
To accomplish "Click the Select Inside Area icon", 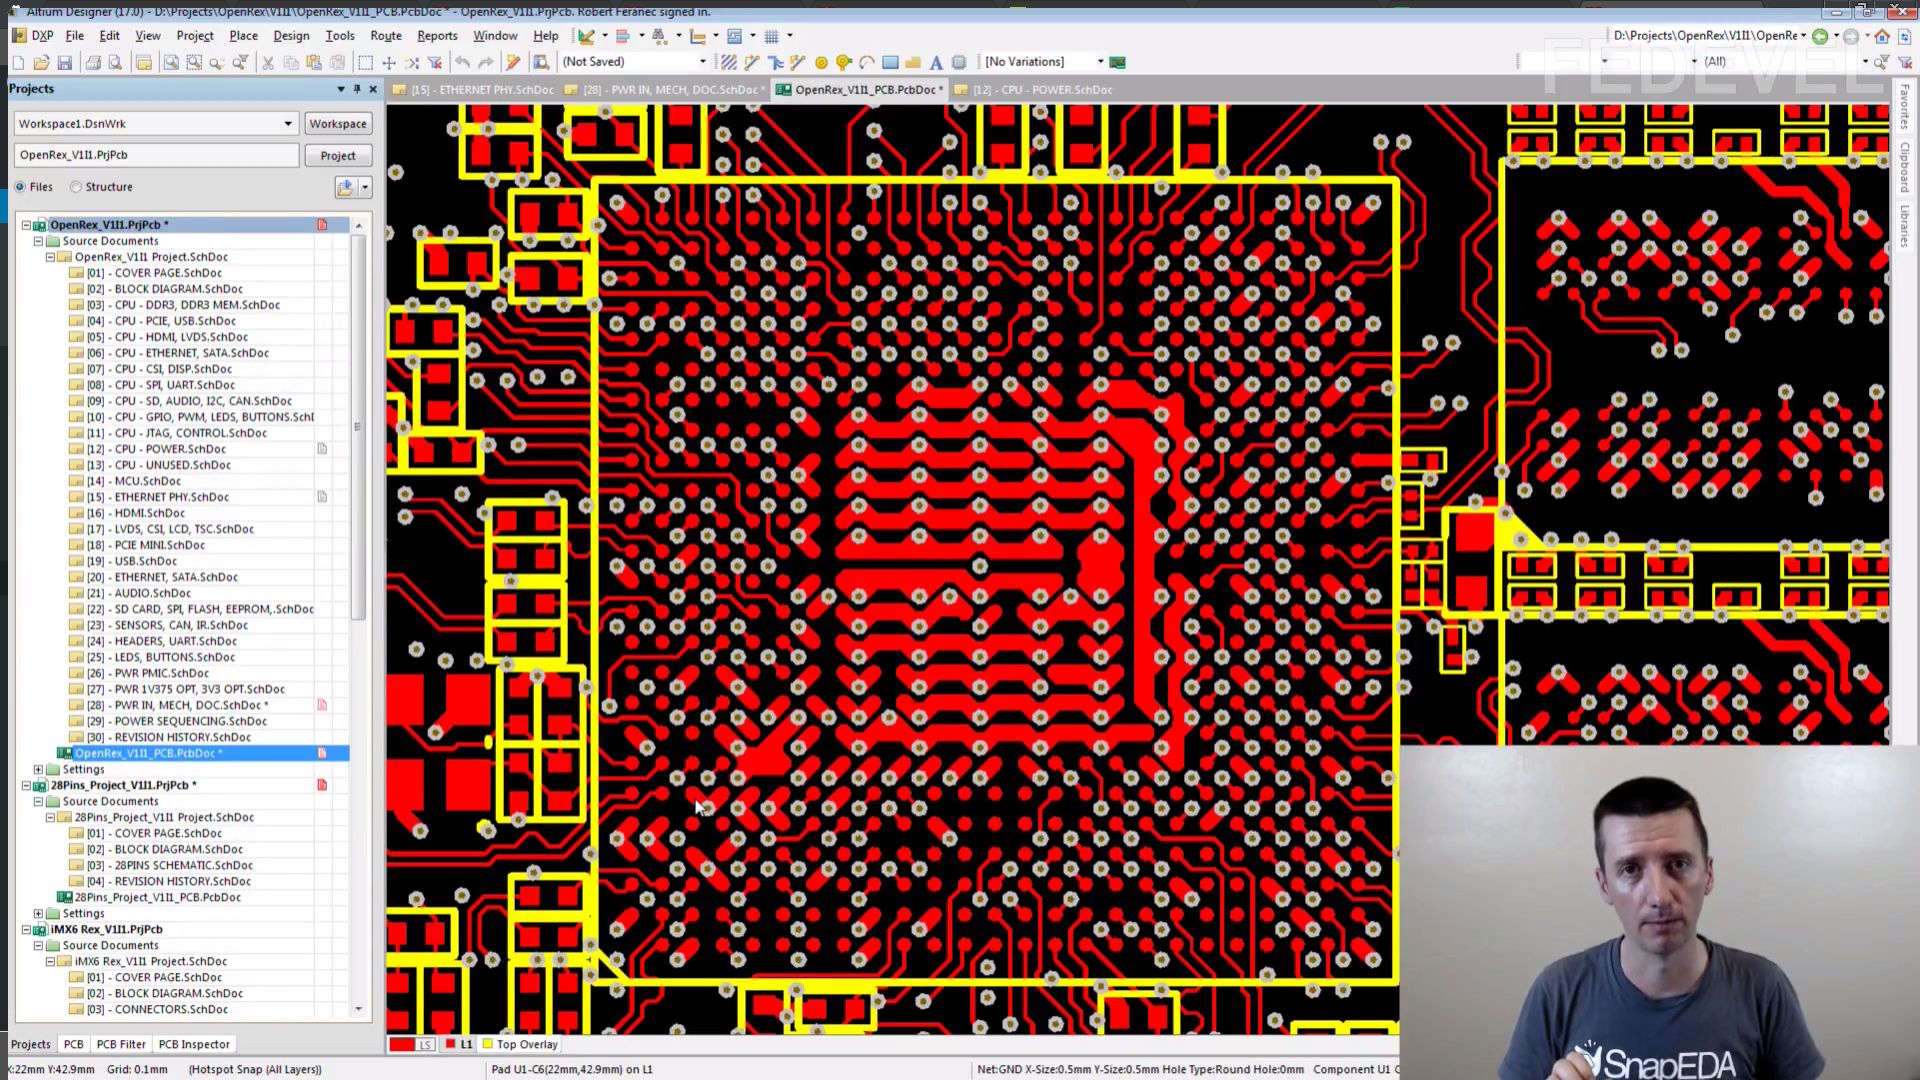I will coord(365,63).
